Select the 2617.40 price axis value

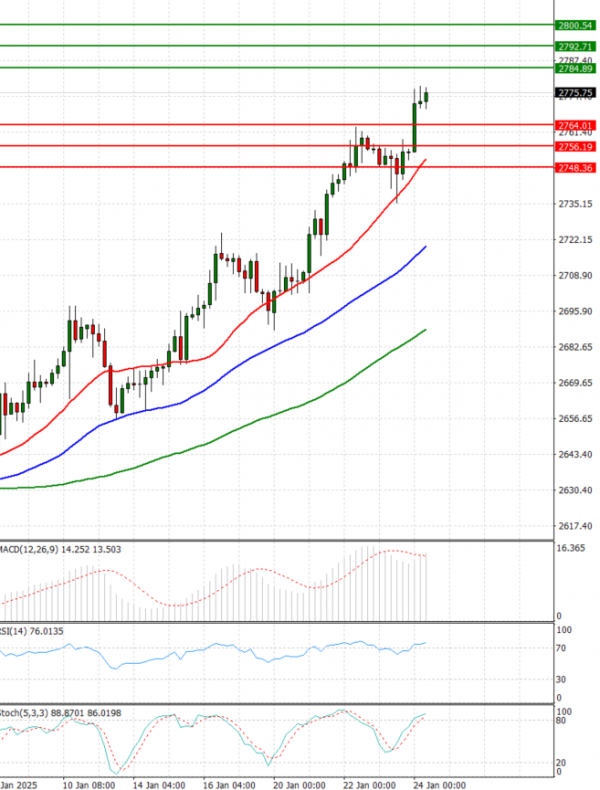point(575,525)
